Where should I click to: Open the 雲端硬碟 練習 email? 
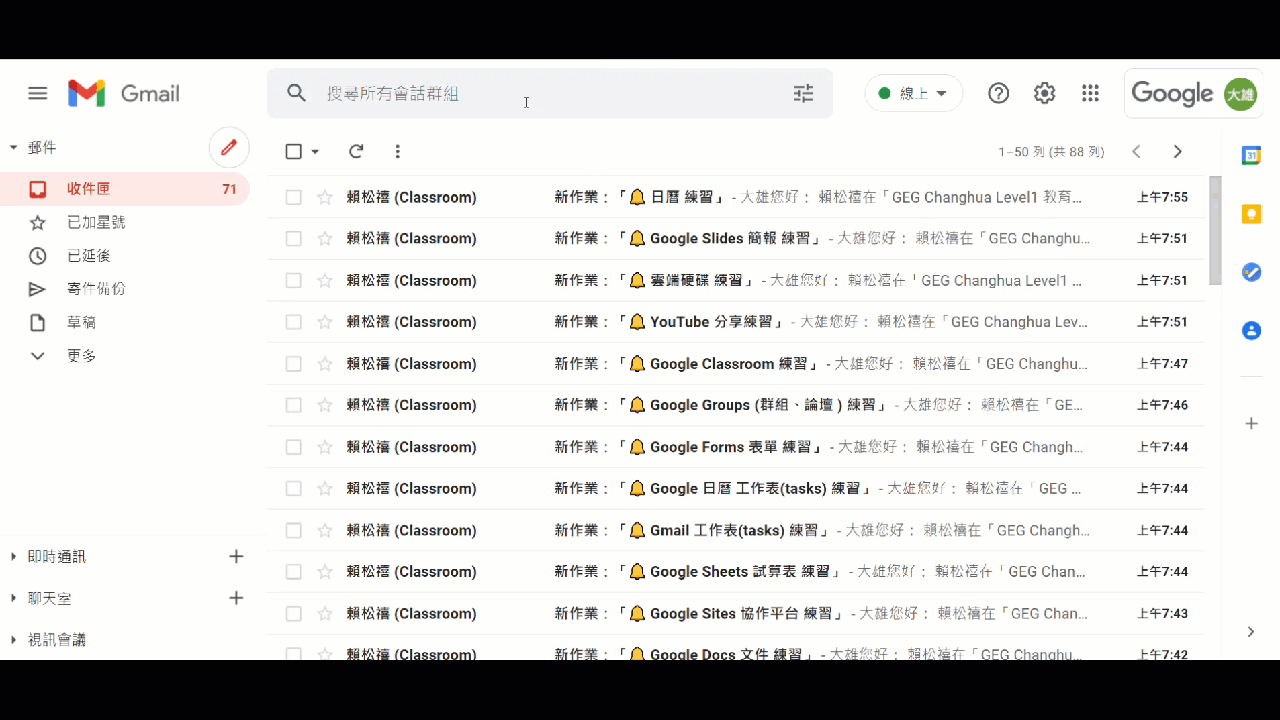(x=736, y=280)
